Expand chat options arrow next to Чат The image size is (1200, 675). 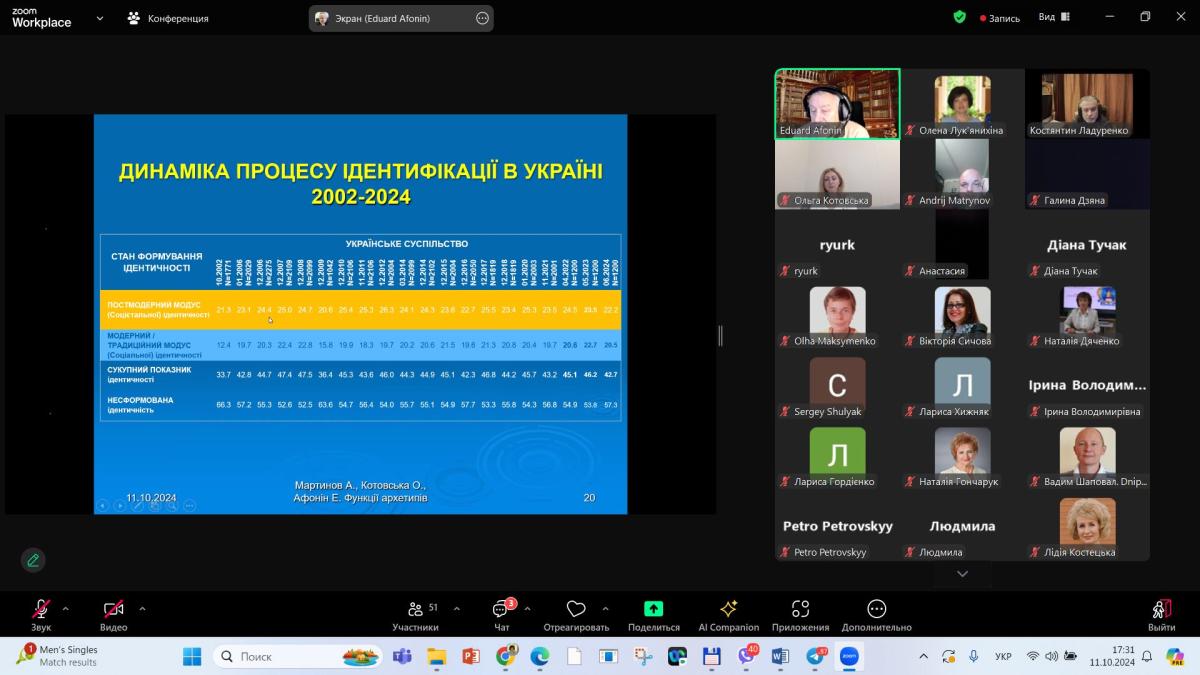pyautogui.click(x=527, y=608)
